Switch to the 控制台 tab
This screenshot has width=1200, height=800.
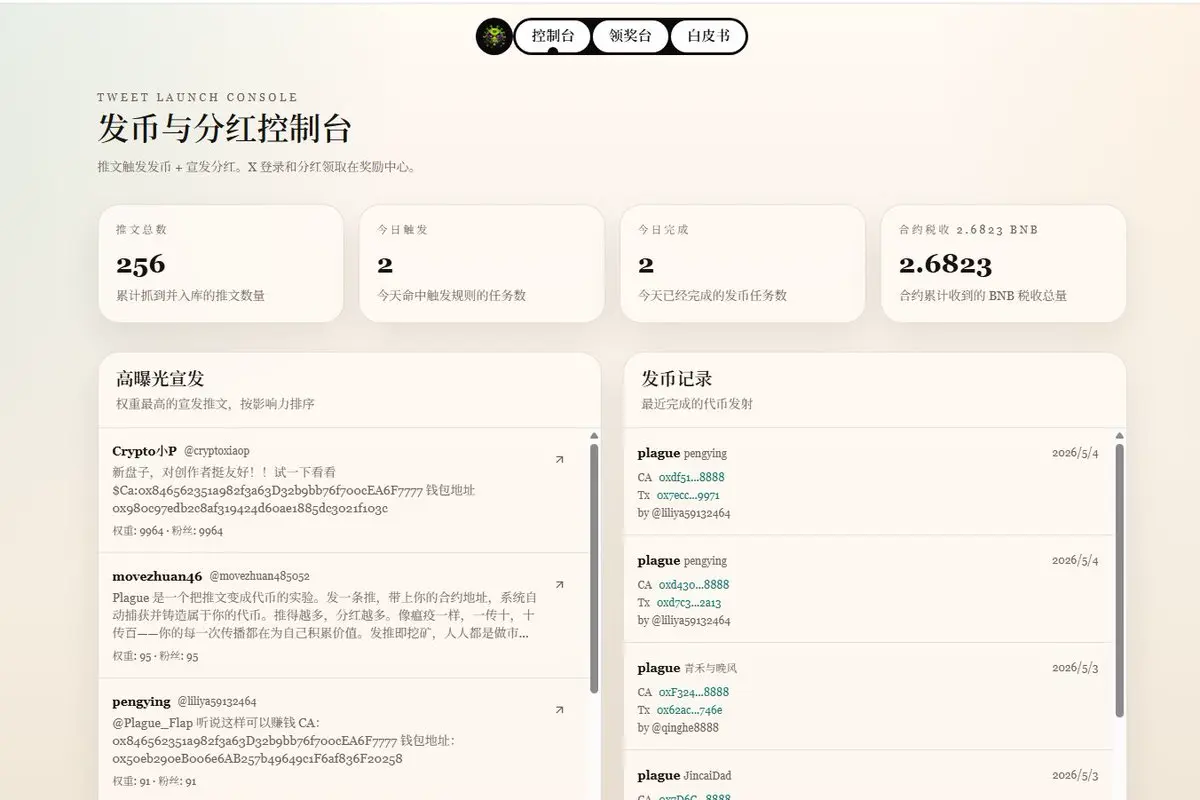(553, 37)
